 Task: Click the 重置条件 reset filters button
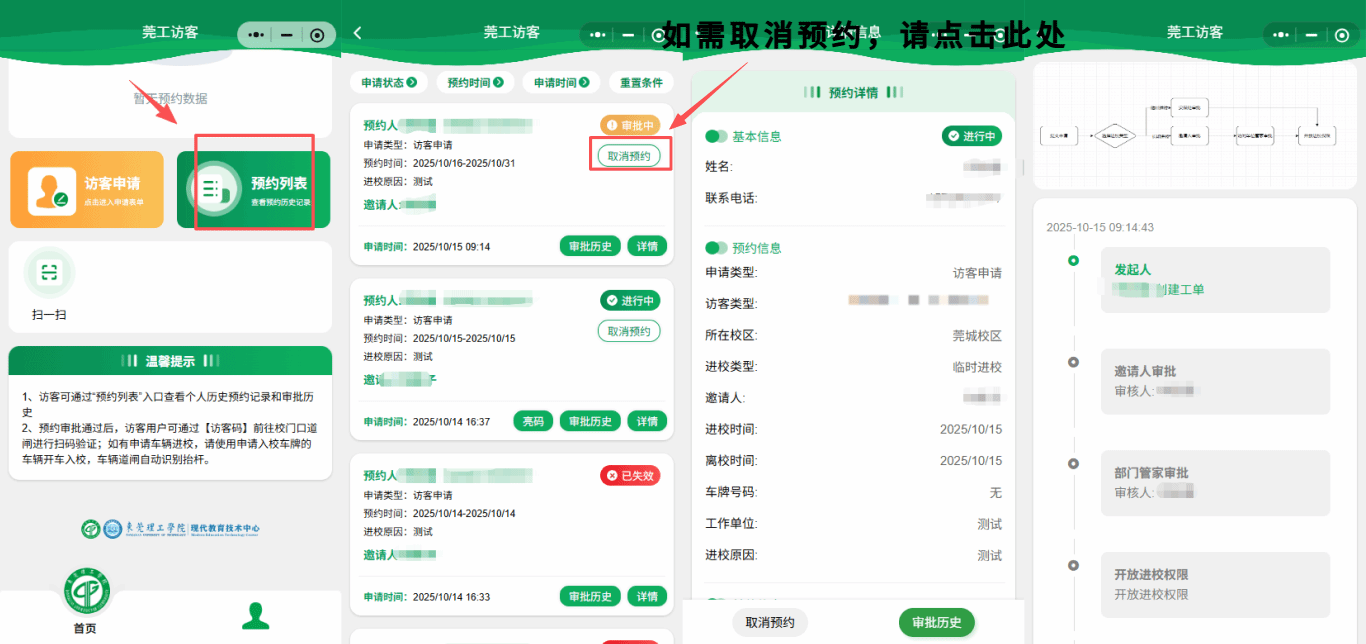pos(641,82)
